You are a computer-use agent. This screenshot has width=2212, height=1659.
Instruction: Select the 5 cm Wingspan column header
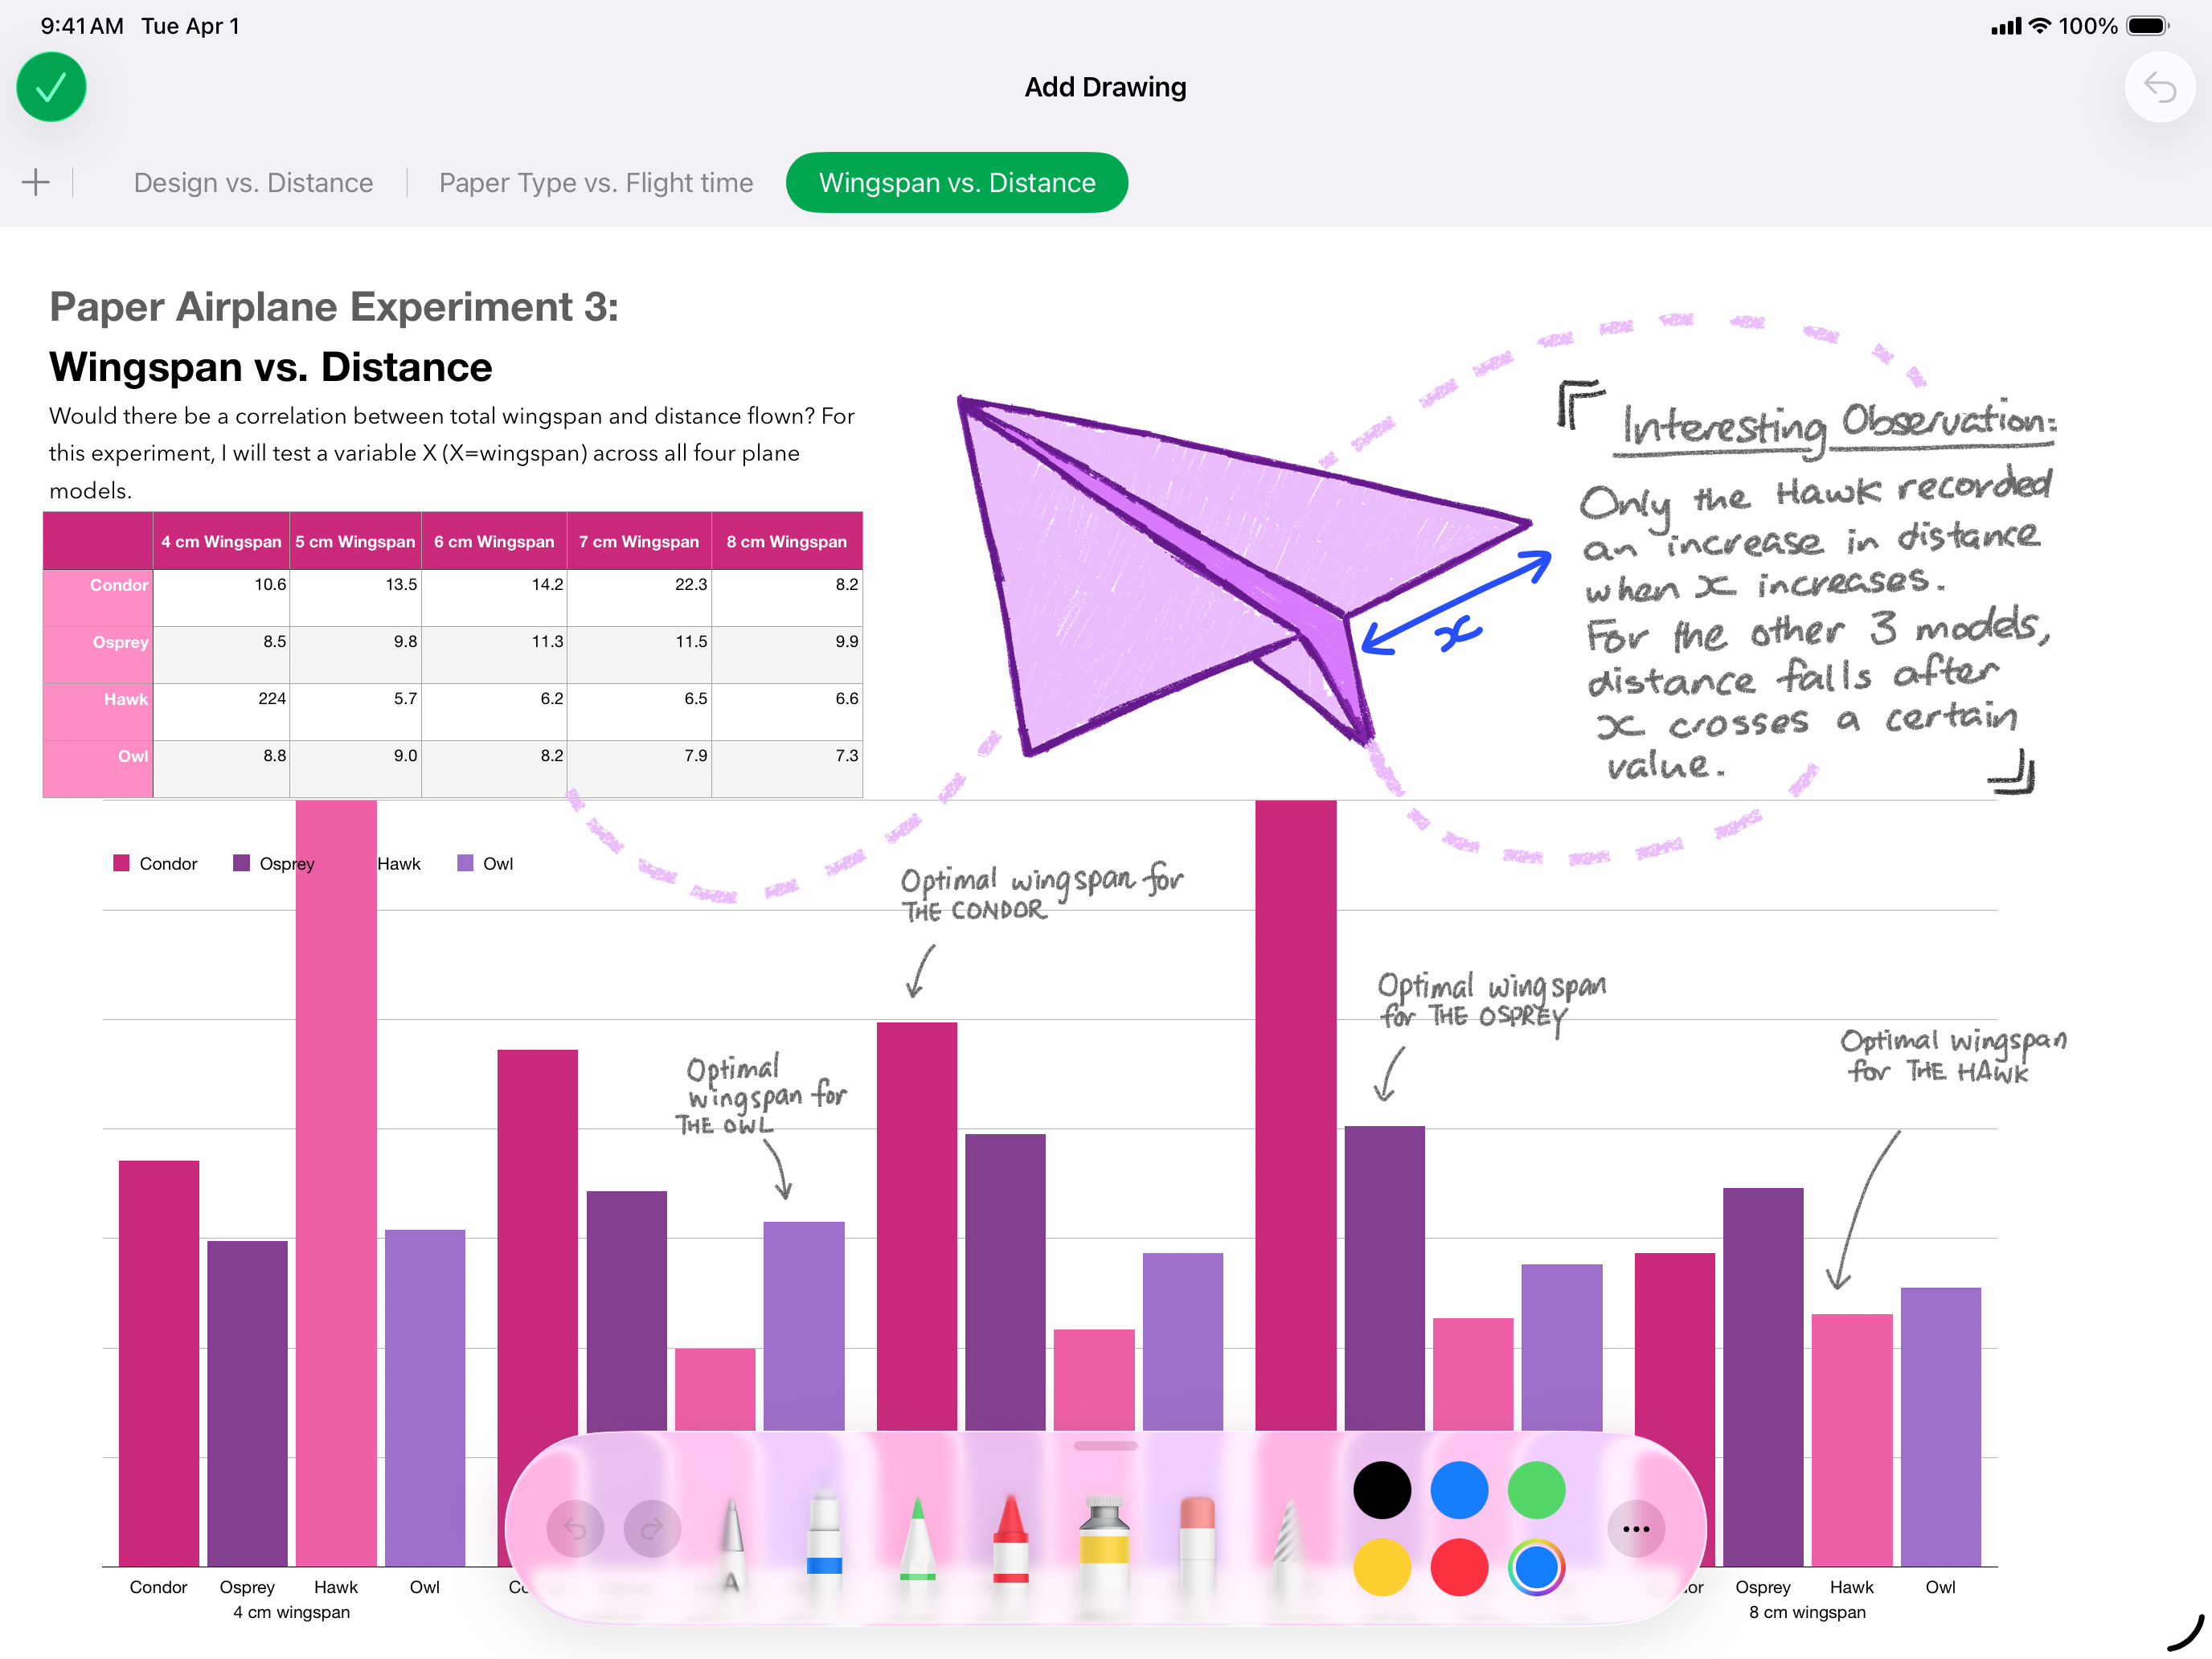click(x=355, y=541)
